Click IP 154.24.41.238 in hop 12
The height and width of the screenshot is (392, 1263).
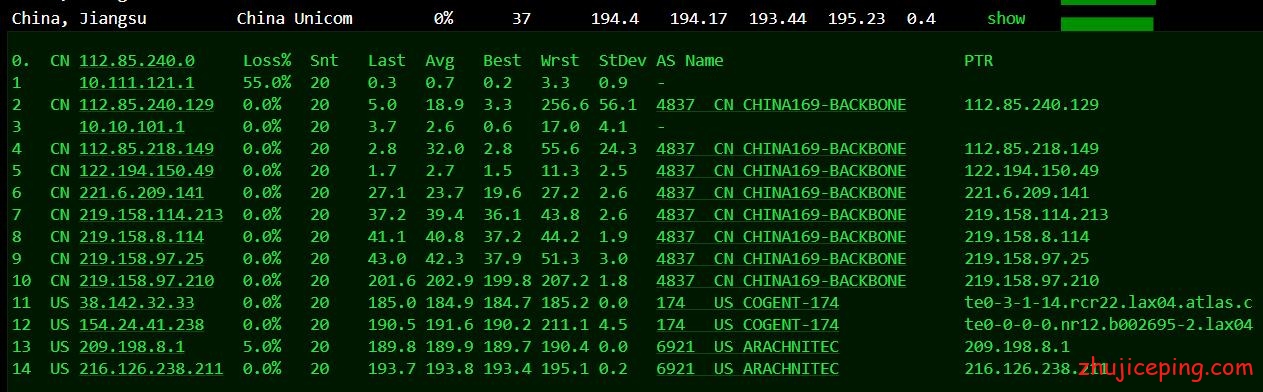point(141,324)
